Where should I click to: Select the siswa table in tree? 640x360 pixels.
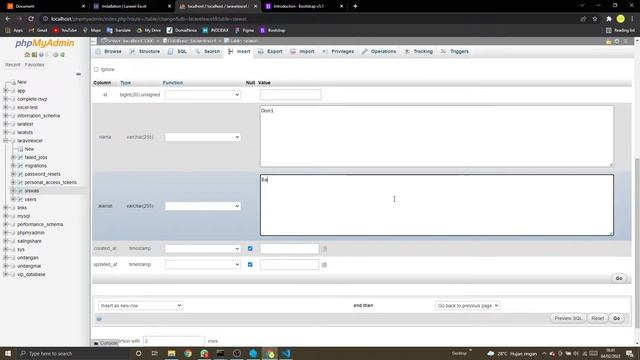tap(32, 191)
